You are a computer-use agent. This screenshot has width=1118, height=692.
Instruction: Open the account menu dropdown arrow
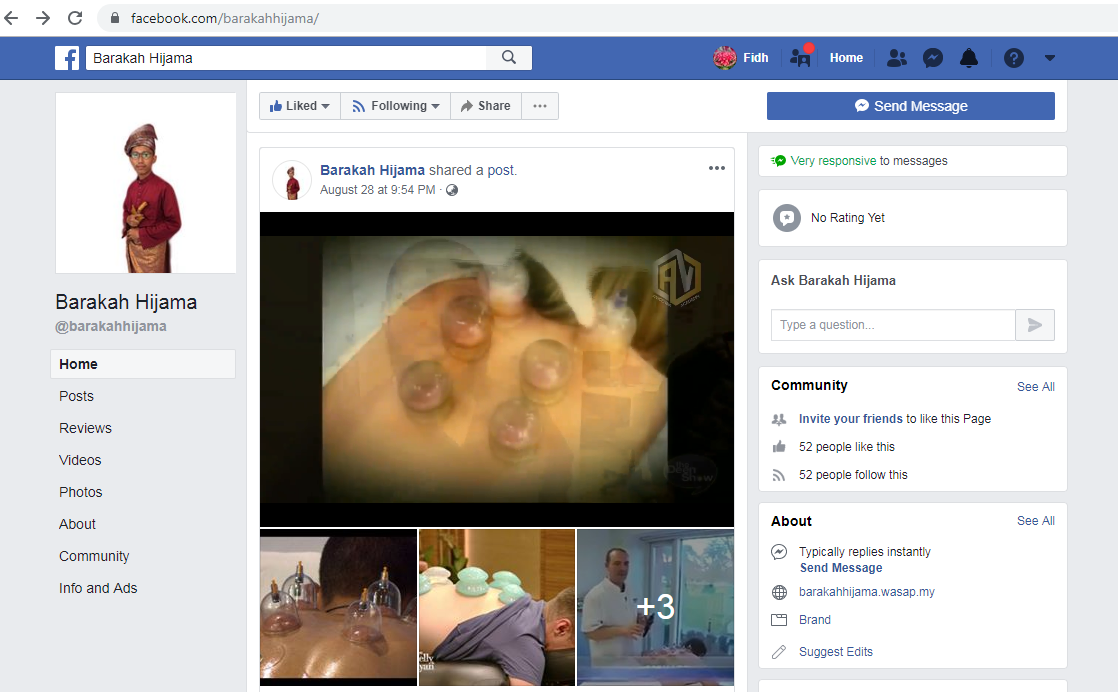pyautogui.click(x=1050, y=58)
